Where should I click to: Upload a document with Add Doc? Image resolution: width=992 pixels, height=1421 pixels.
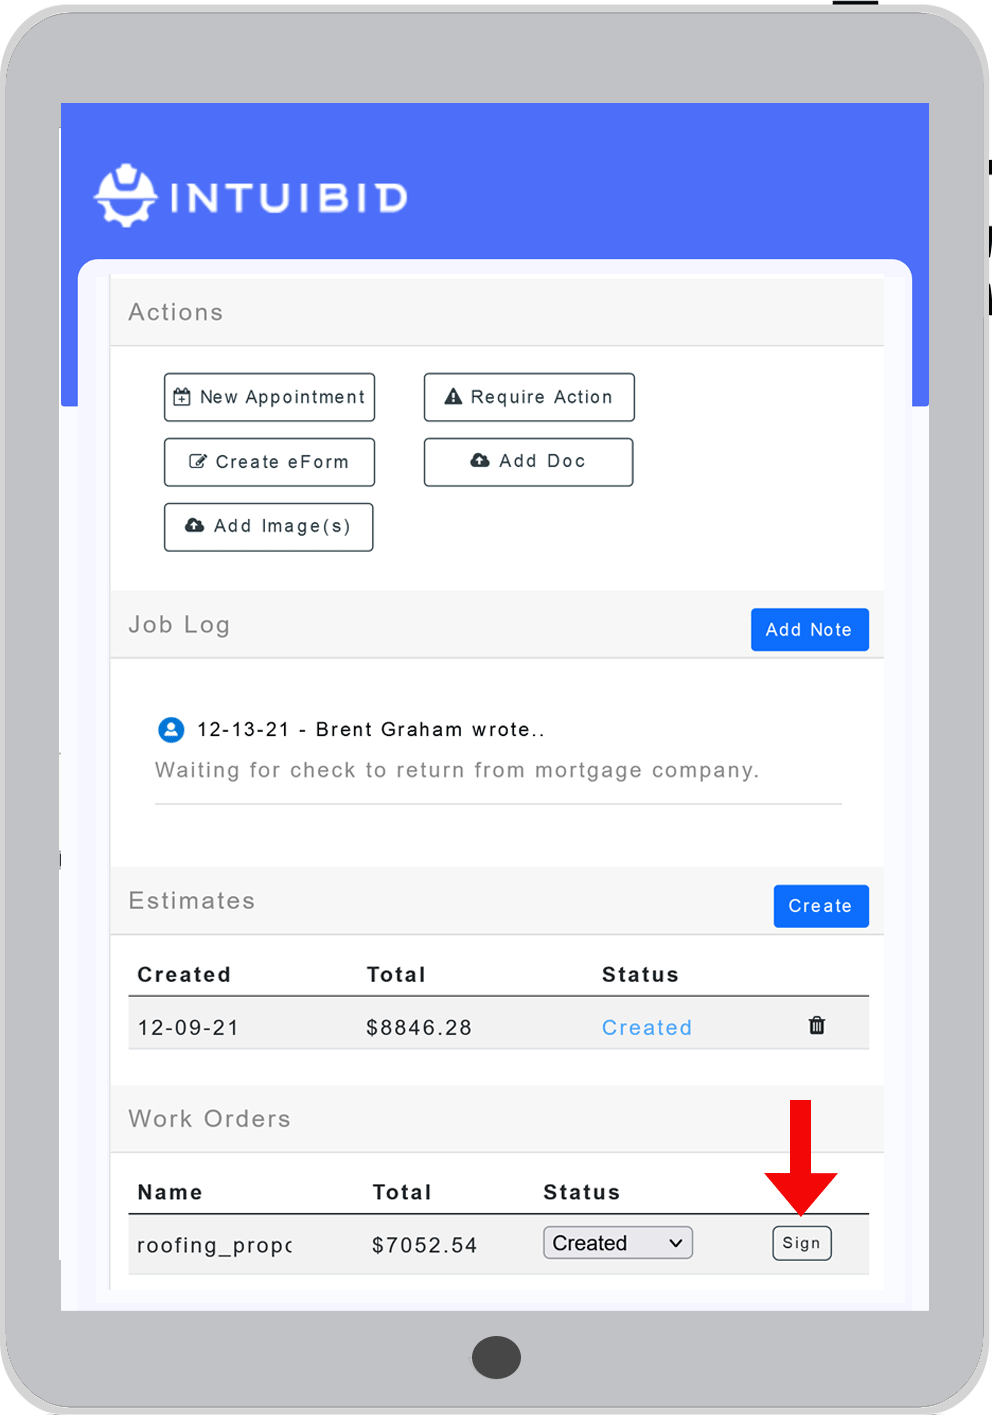click(x=528, y=462)
